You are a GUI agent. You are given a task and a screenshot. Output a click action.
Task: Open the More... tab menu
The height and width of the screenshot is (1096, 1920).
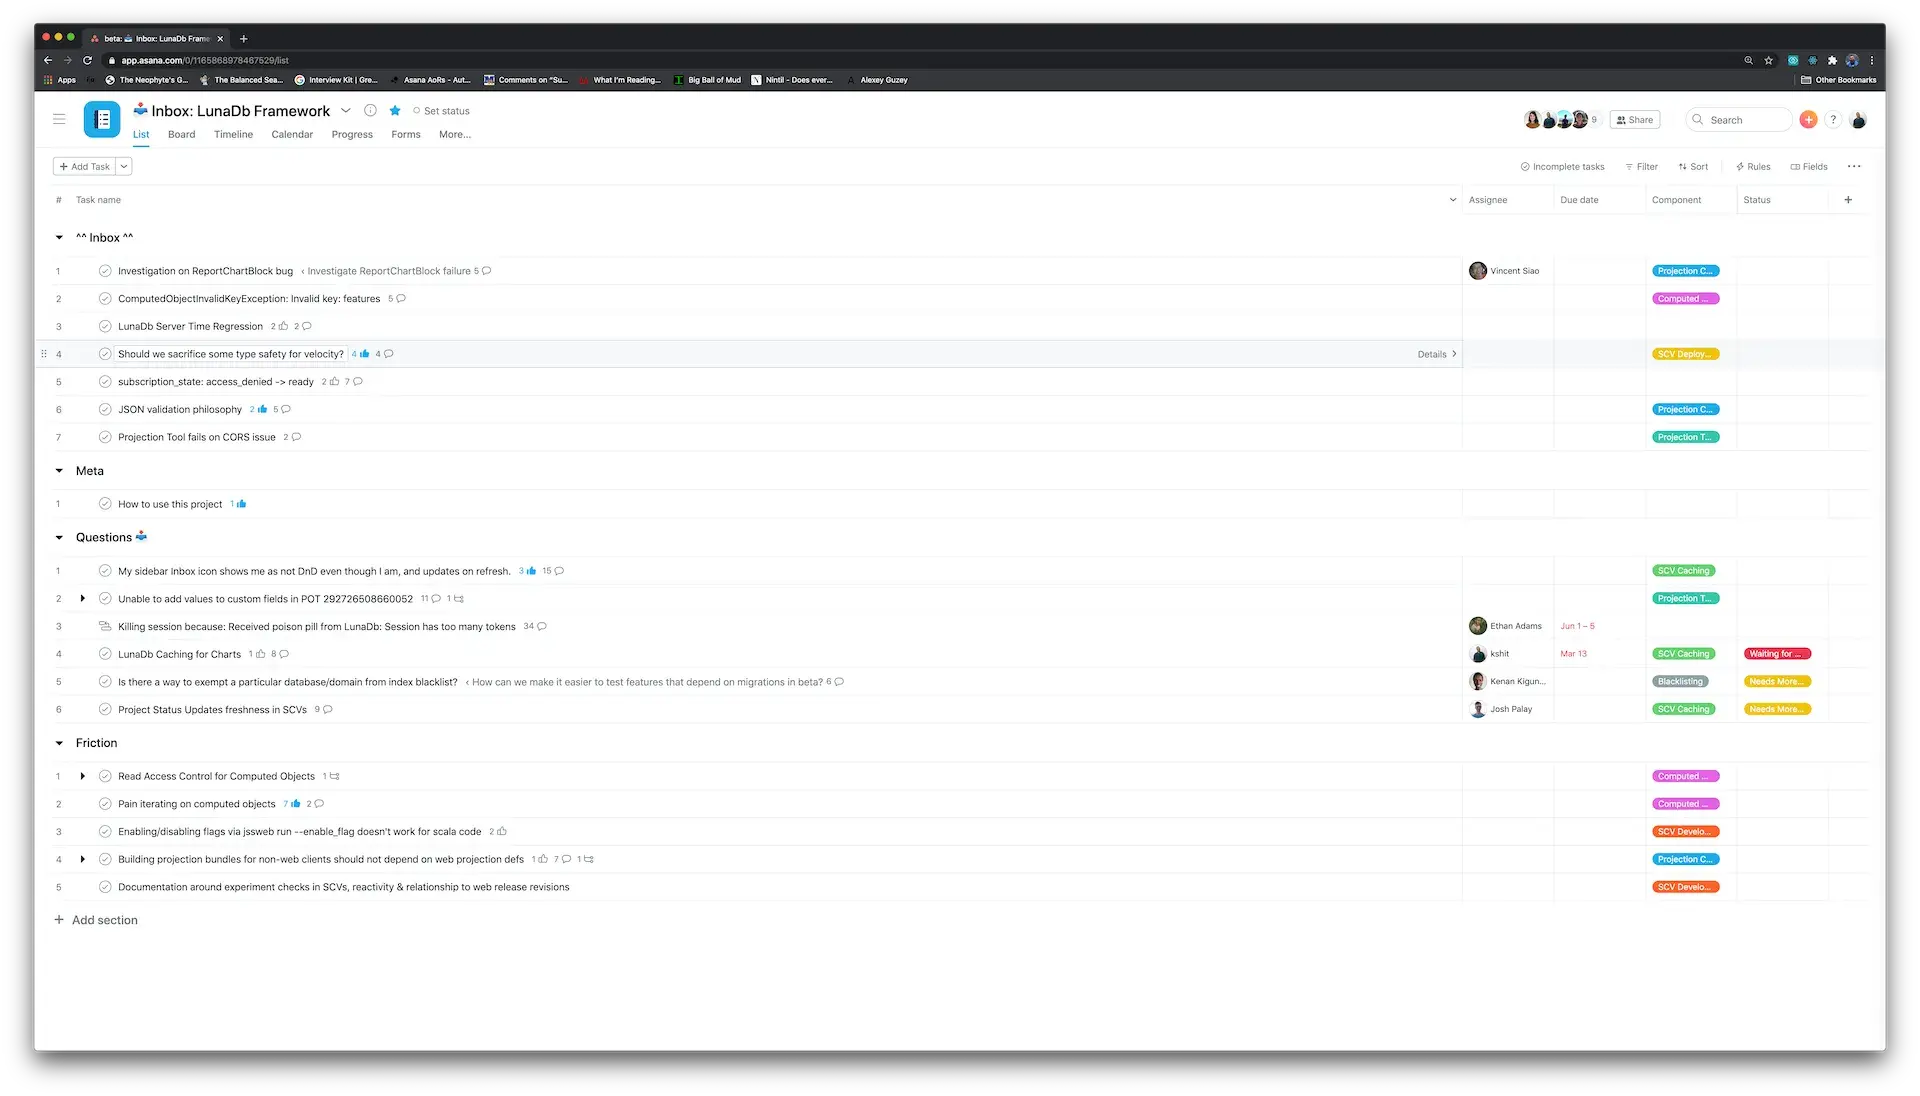(455, 135)
